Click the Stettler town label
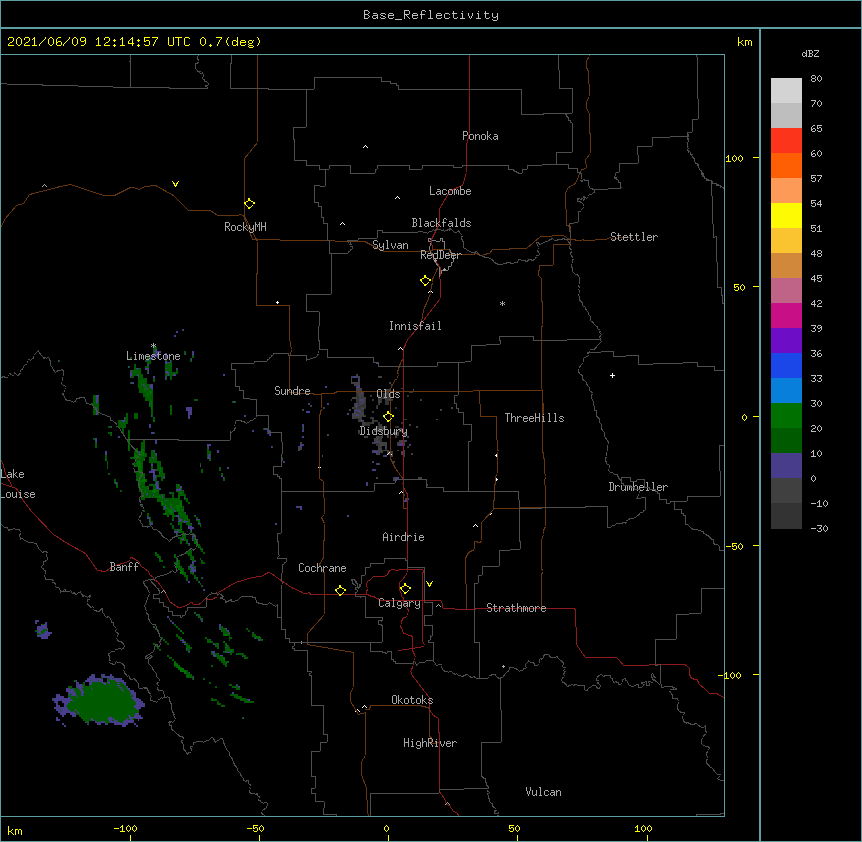The width and height of the screenshot is (862, 842). point(633,237)
